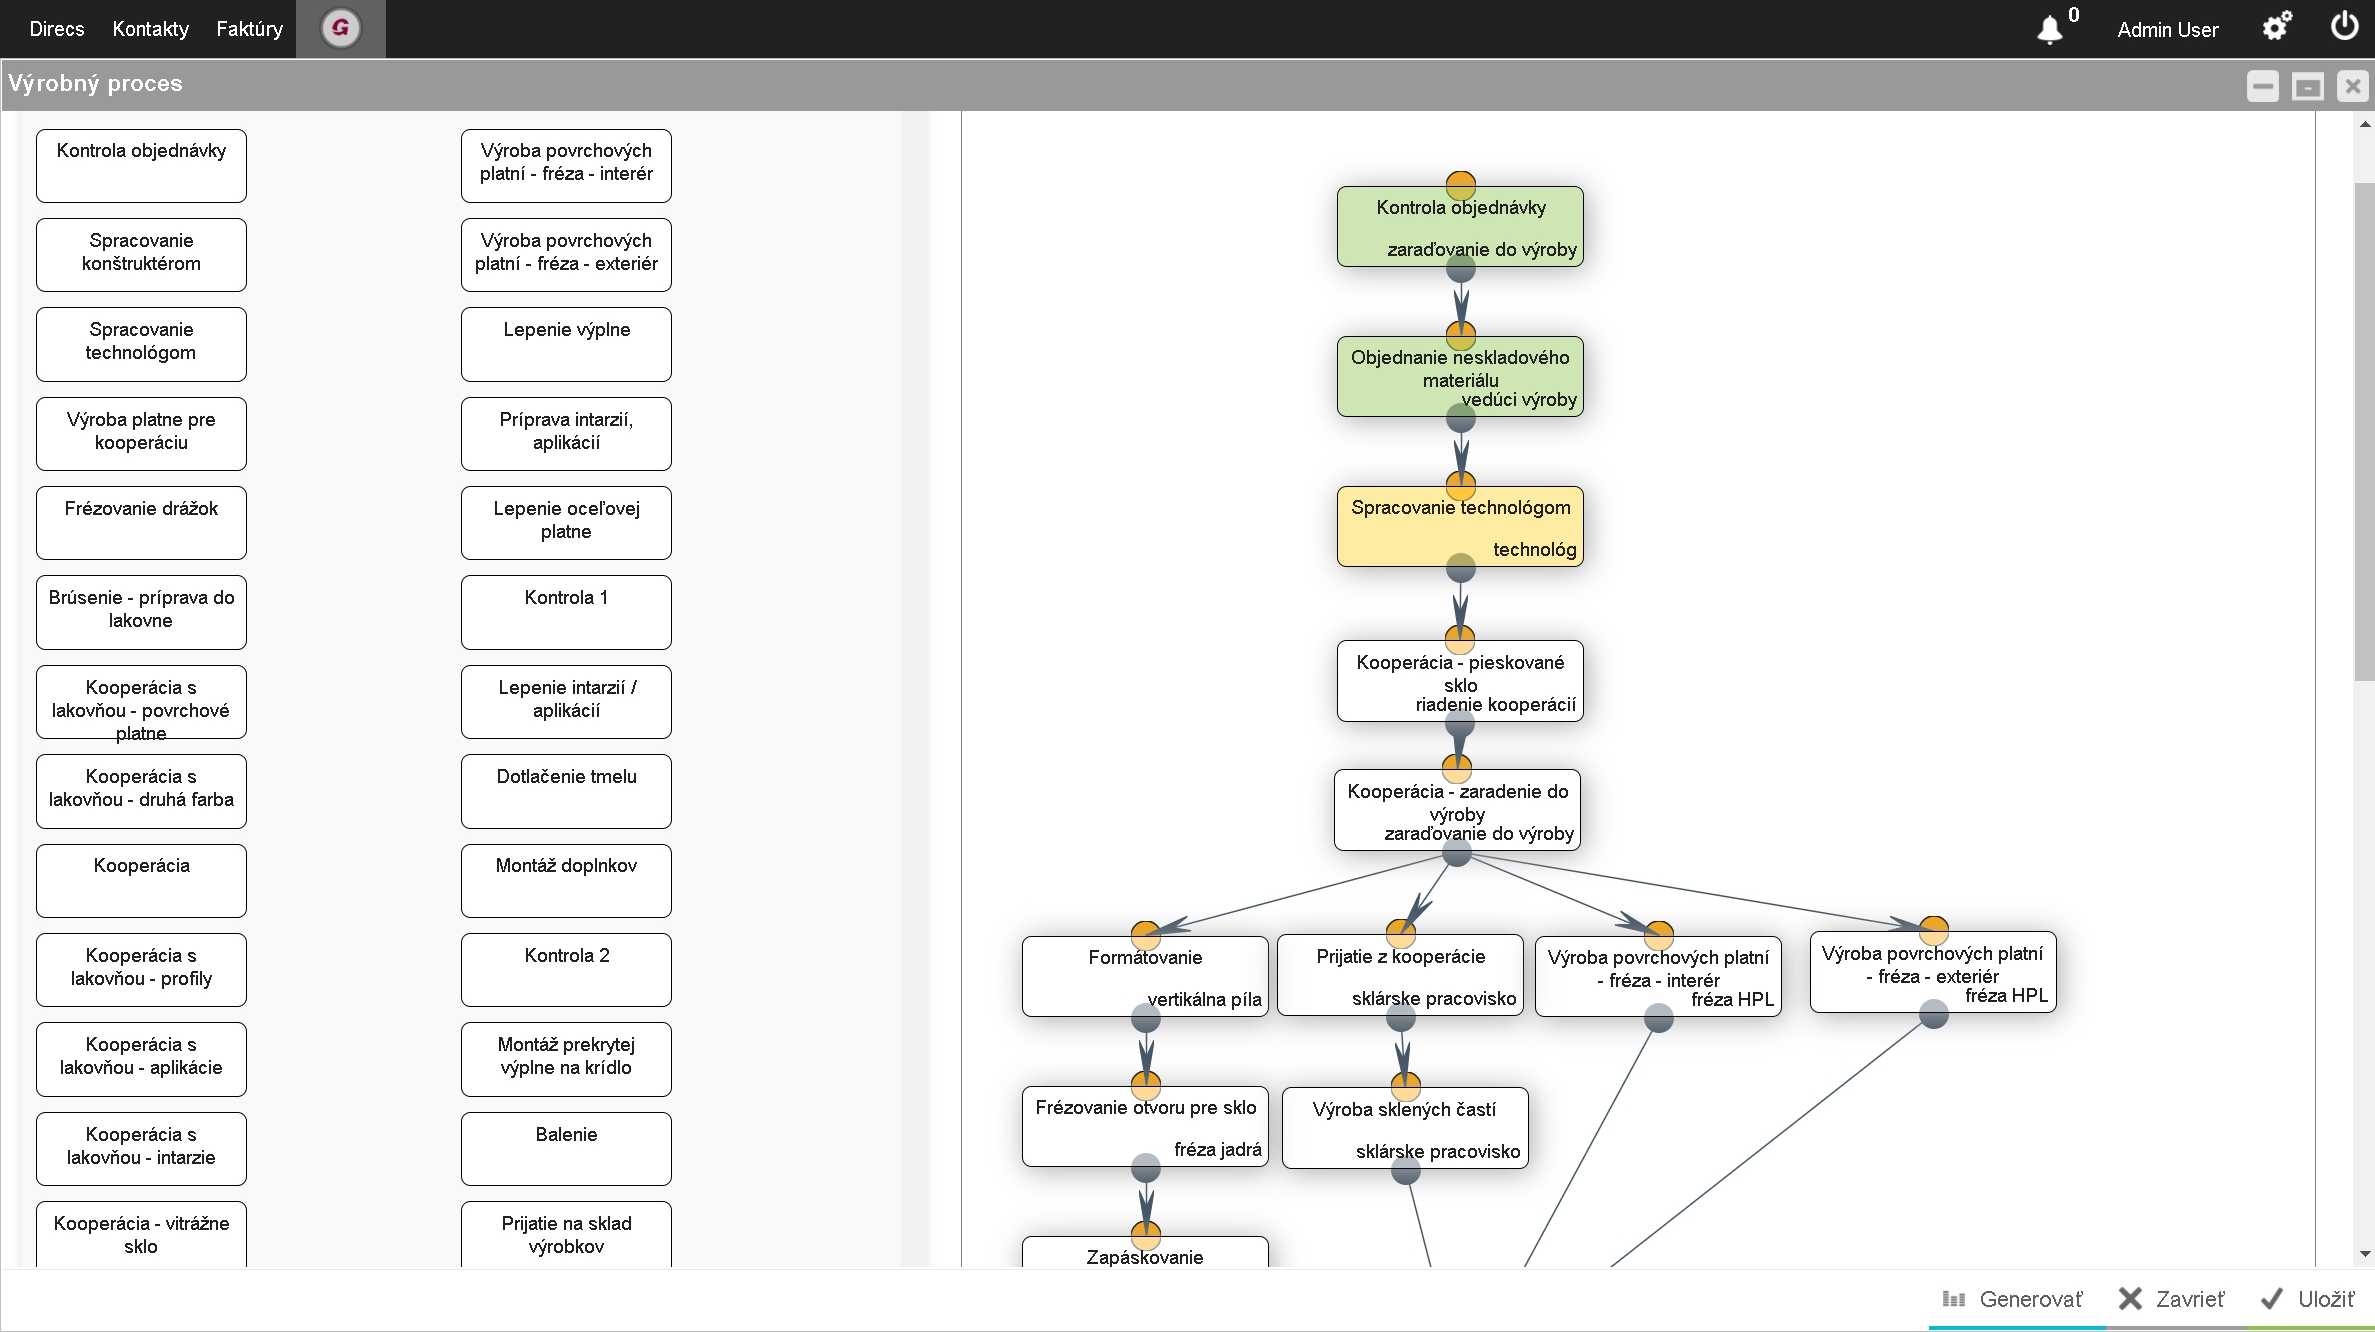Click gray output port of fréza - exteriér diagram node
Viewport: 2375px width, 1332px height.
1934,1014
